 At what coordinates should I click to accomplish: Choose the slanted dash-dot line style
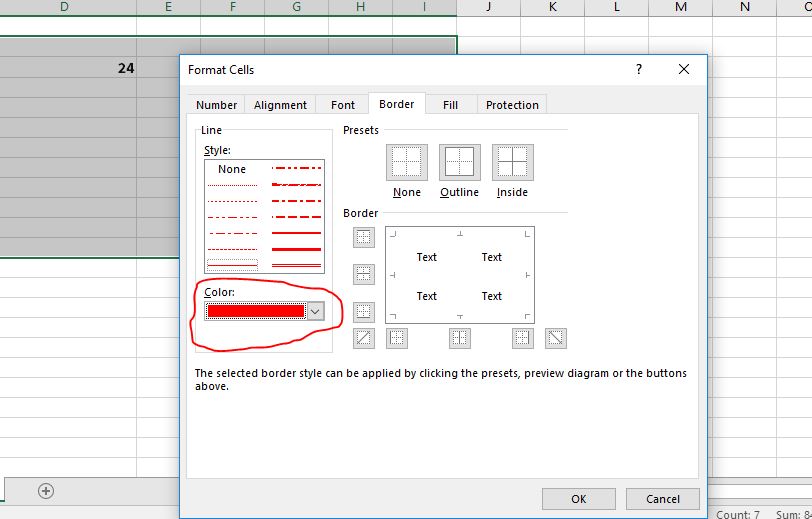(297, 184)
